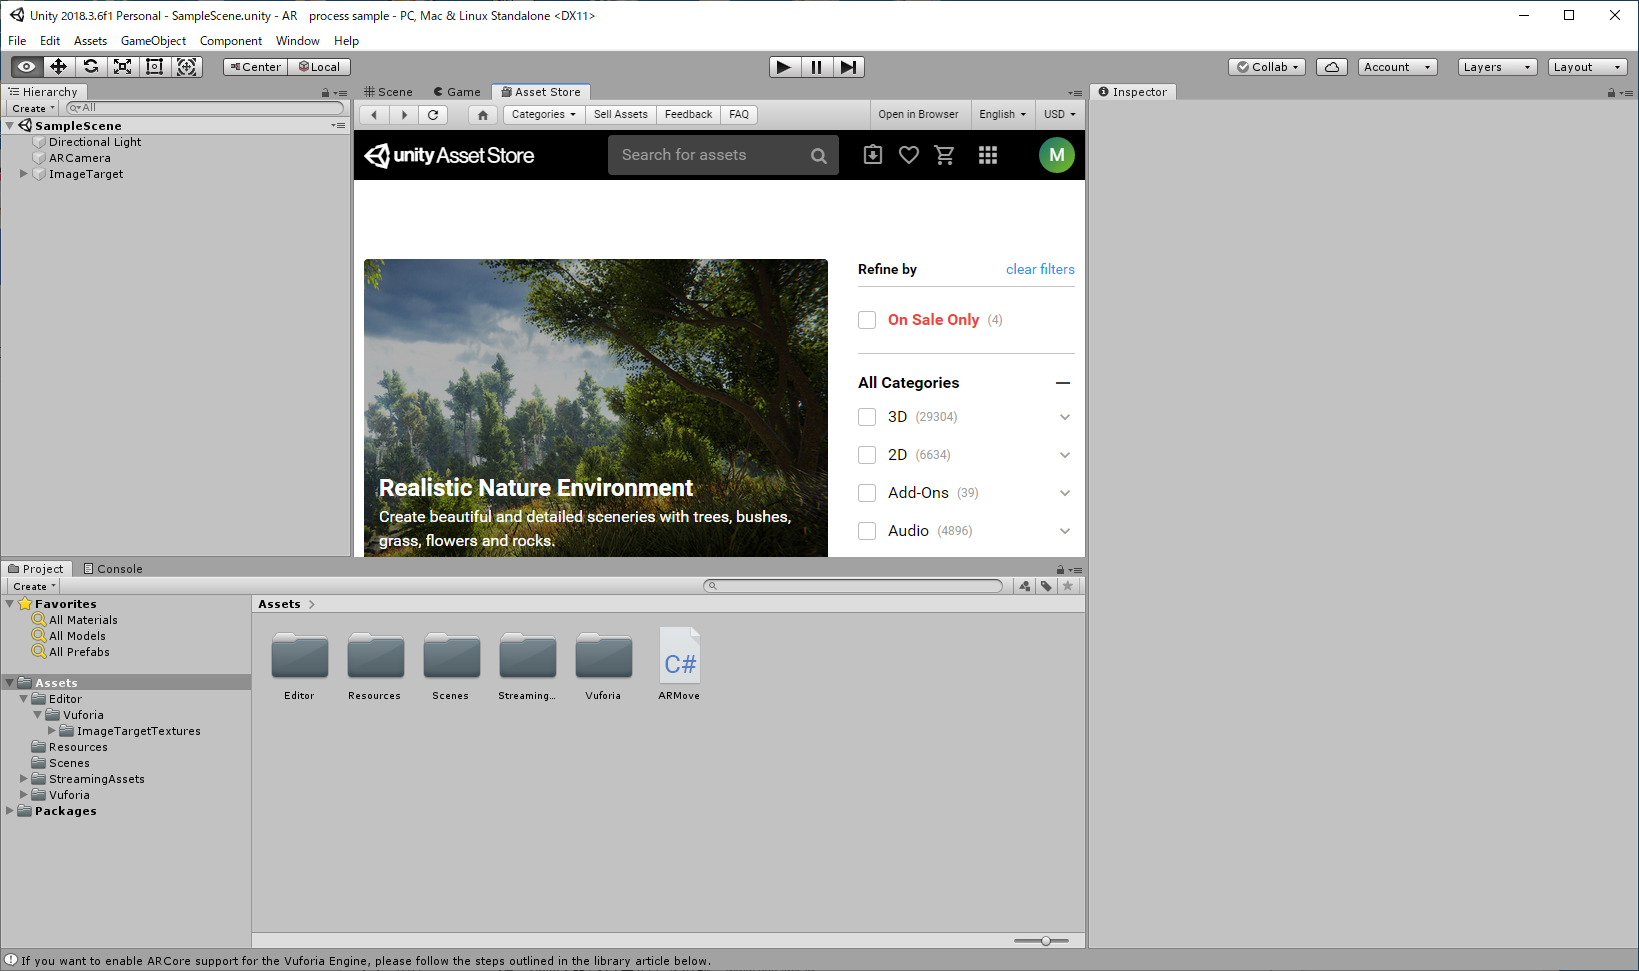
Task: Toggle pivot Center mode
Action: click(x=256, y=67)
